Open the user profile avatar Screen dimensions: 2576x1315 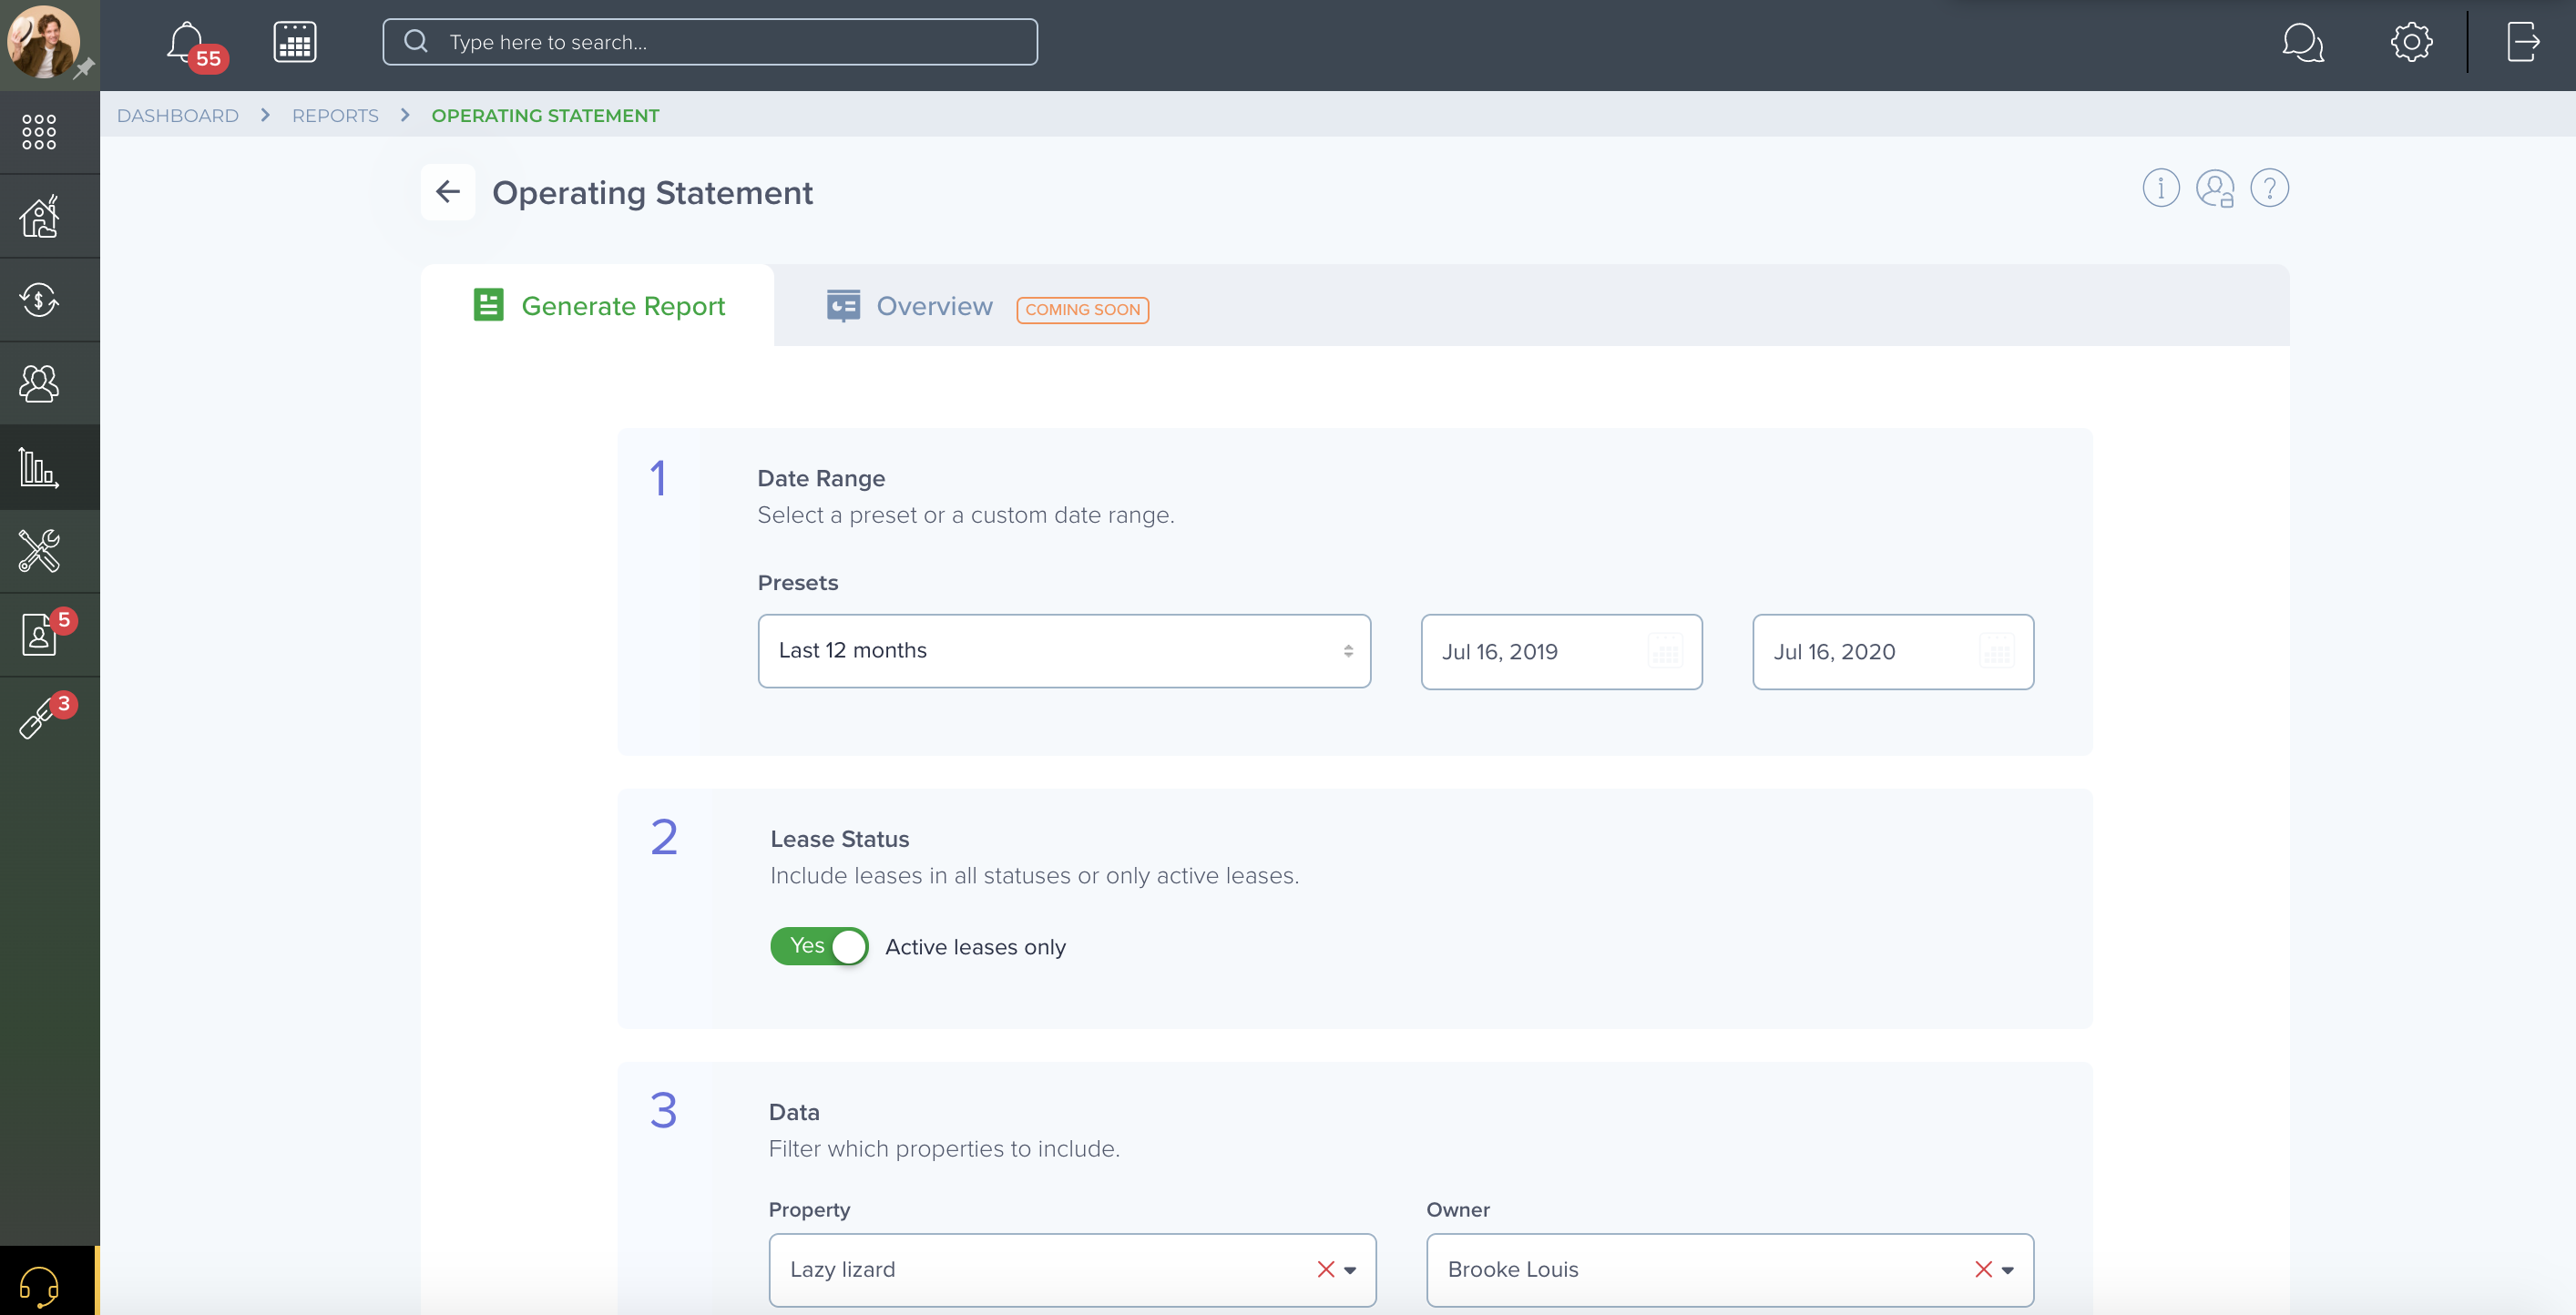pyautogui.click(x=44, y=42)
